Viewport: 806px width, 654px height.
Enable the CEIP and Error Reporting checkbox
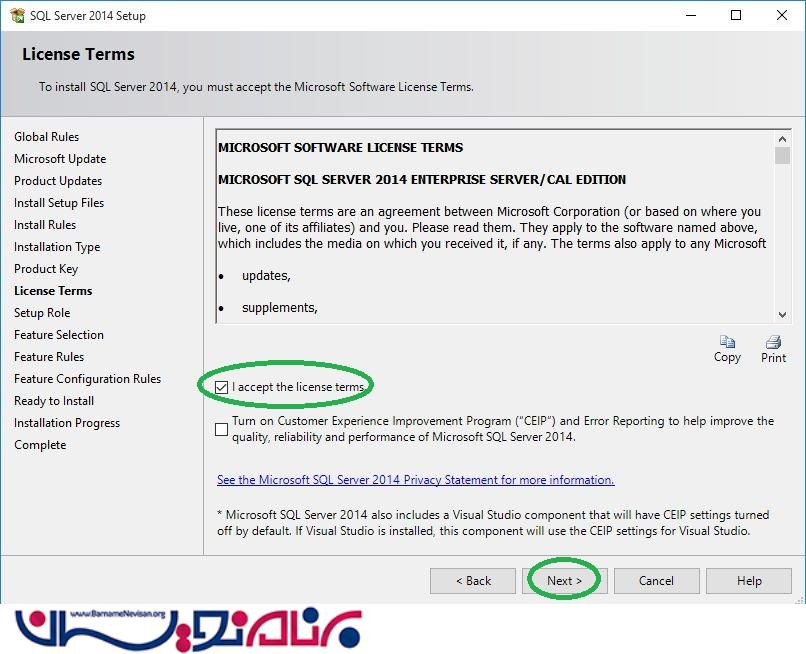pyautogui.click(x=222, y=429)
